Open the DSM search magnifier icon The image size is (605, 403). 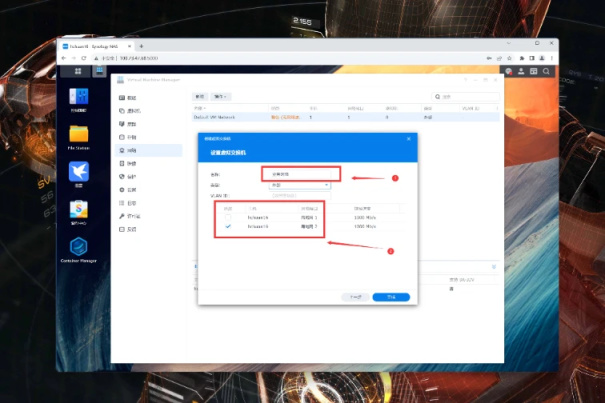(x=546, y=71)
